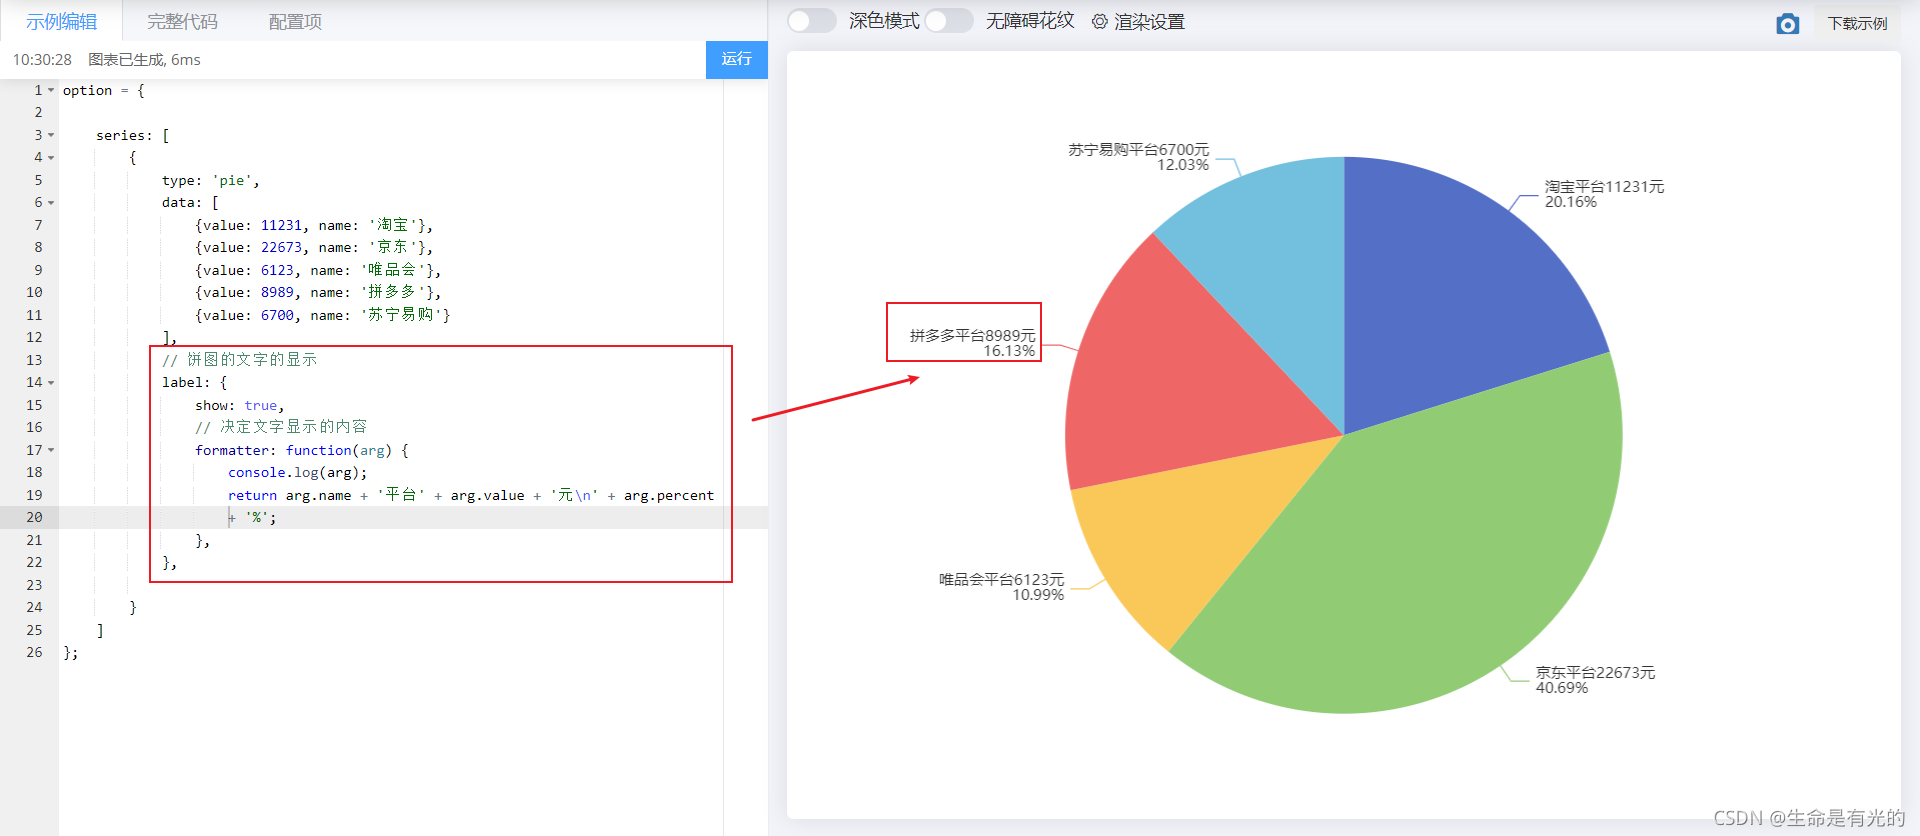This screenshot has height=836, width=1920.
Task: Open the 渲染设置 gear settings
Action: pyautogui.click(x=1138, y=21)
